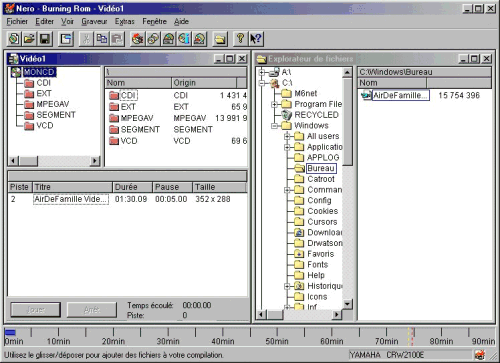The image size is (500, 363).
Task: Click explorer tree vertical scrollbar up arrow
Action: 347,72
